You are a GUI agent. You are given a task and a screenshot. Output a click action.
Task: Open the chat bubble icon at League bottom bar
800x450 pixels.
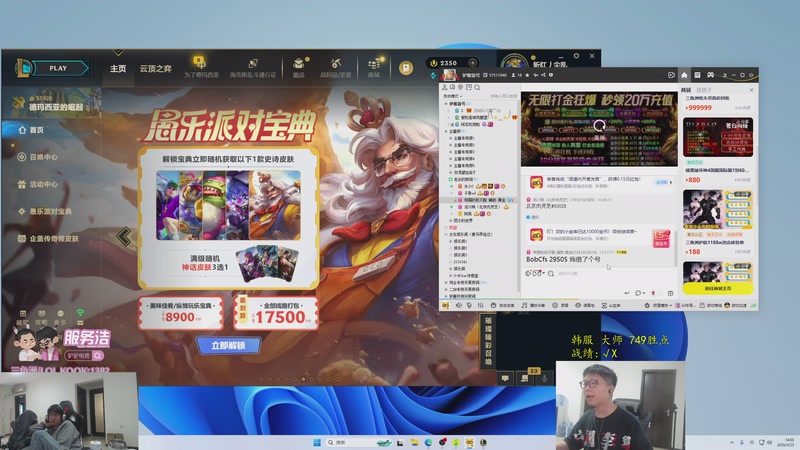pos(505,378)
